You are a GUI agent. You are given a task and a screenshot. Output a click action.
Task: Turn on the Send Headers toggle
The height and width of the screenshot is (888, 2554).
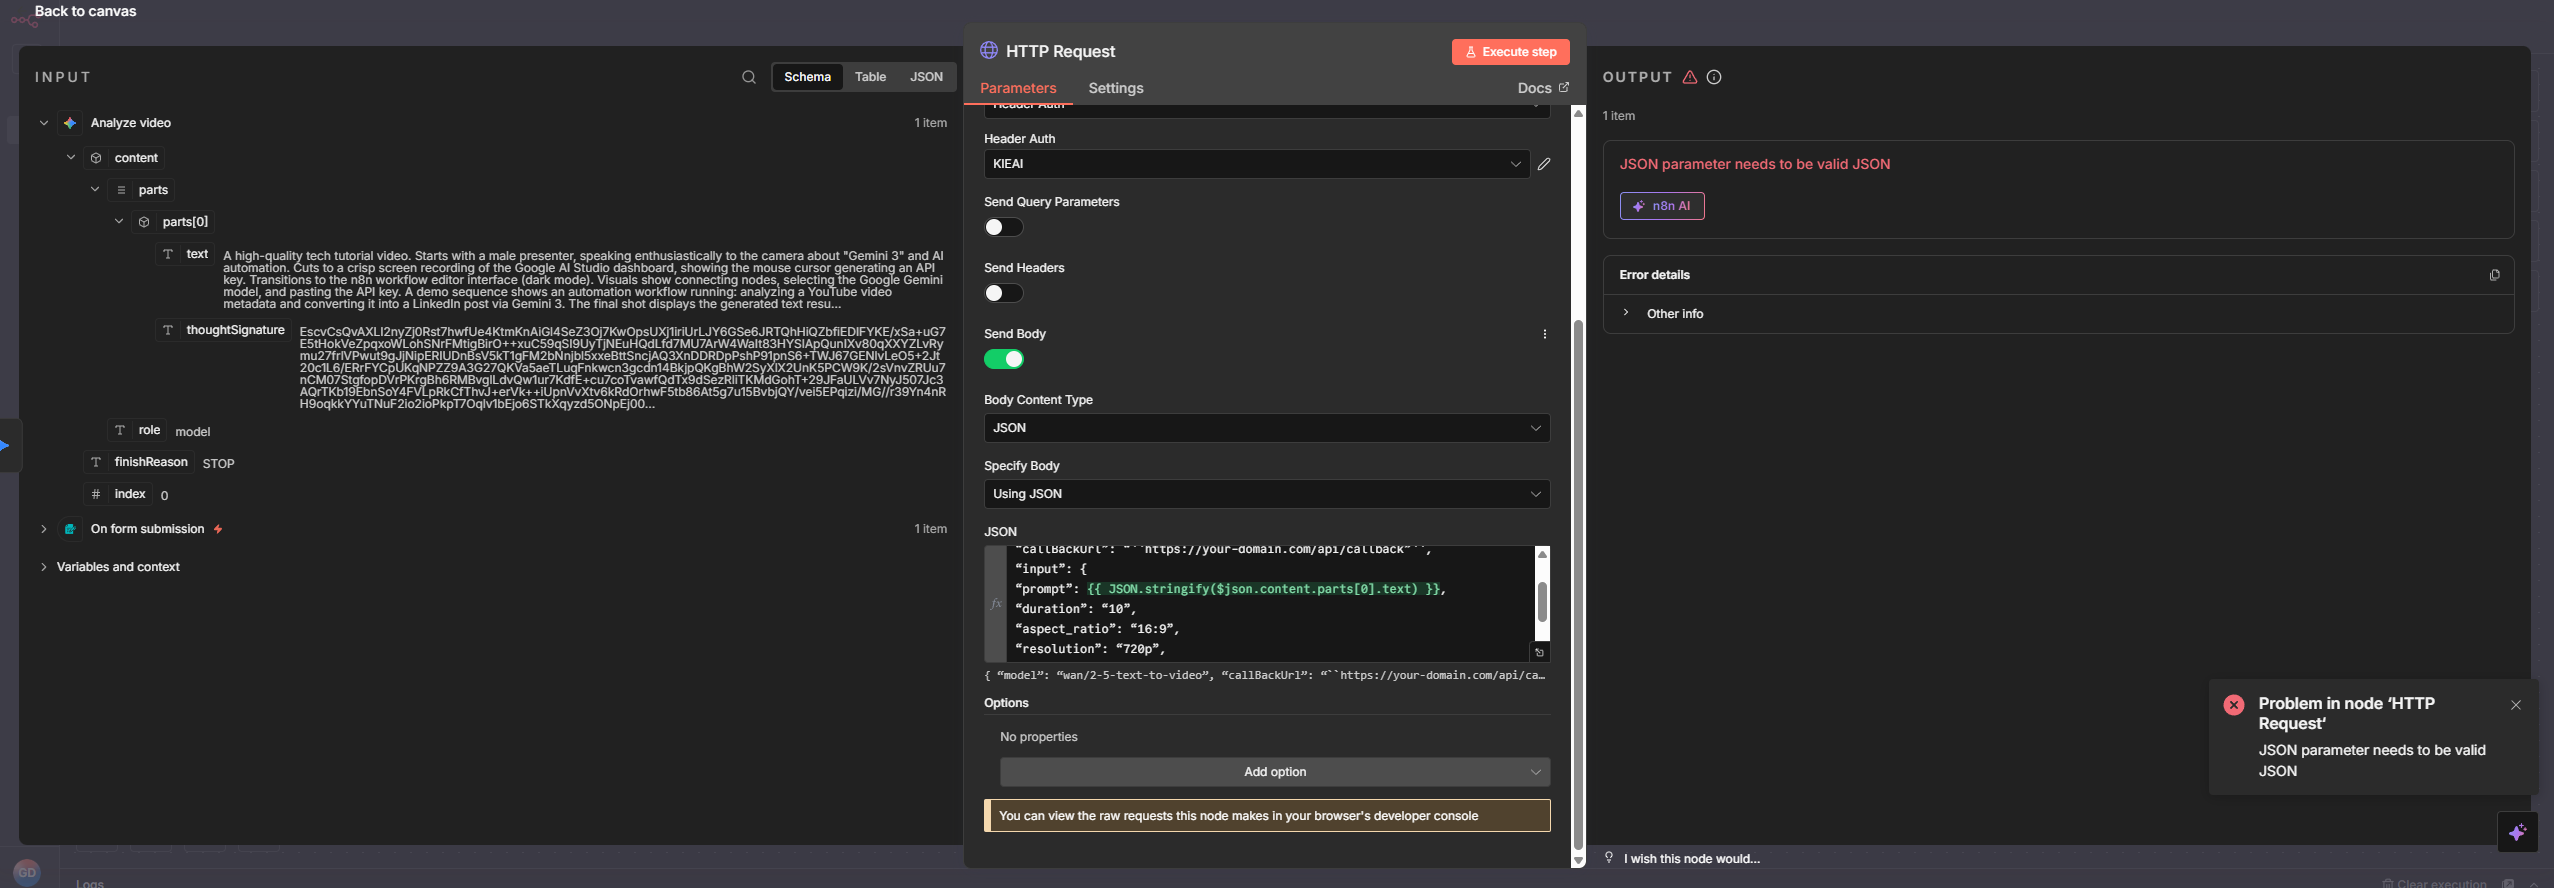(1003, 293)
